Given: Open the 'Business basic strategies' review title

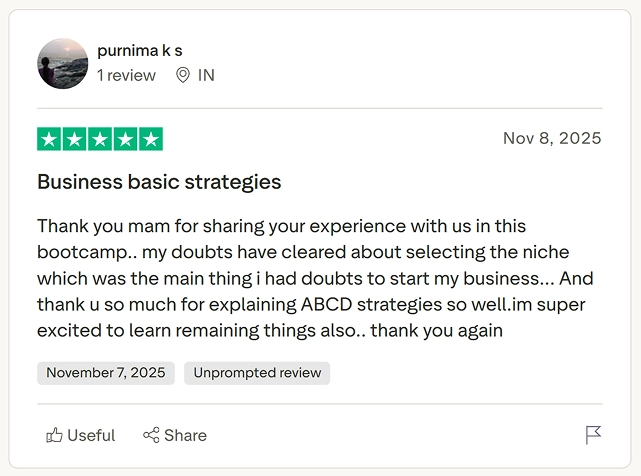Looking at the screenshot, I should pyautogui.click(x=159, y=182).
